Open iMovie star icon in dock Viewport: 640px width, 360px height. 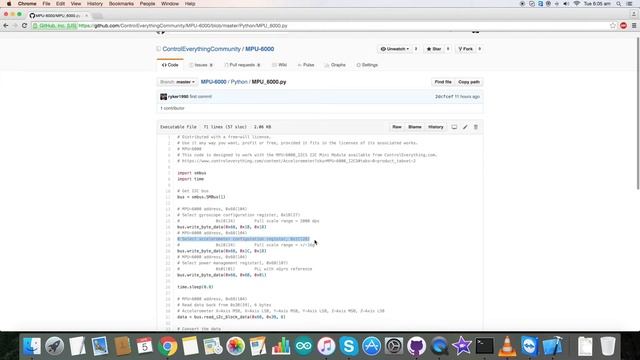tap(462, 346)
